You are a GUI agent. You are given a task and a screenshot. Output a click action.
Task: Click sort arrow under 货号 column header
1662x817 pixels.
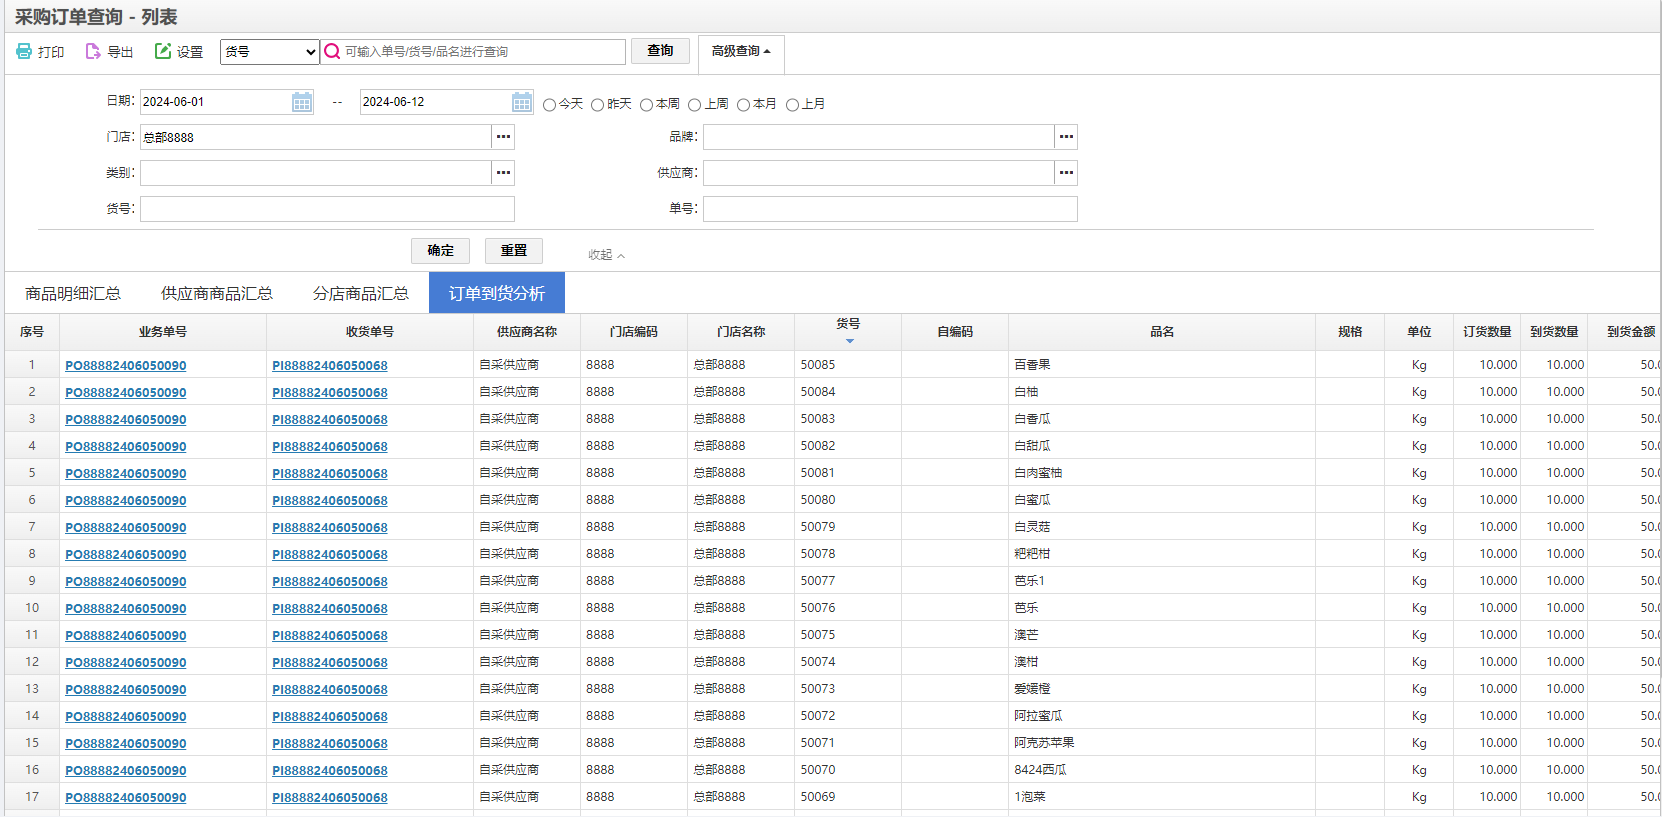pos(849,341)
